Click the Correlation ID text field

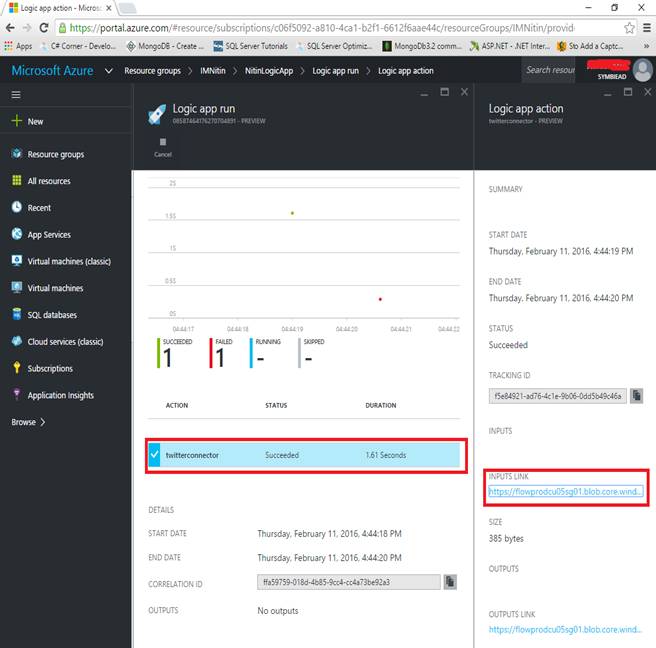348,582
